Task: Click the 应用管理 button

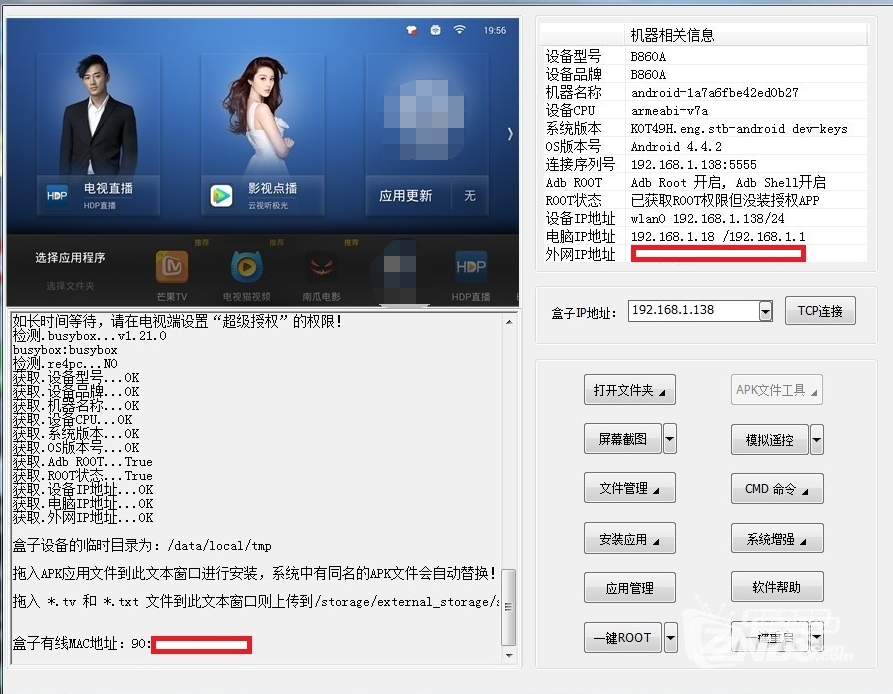Action: coord(629,587)
